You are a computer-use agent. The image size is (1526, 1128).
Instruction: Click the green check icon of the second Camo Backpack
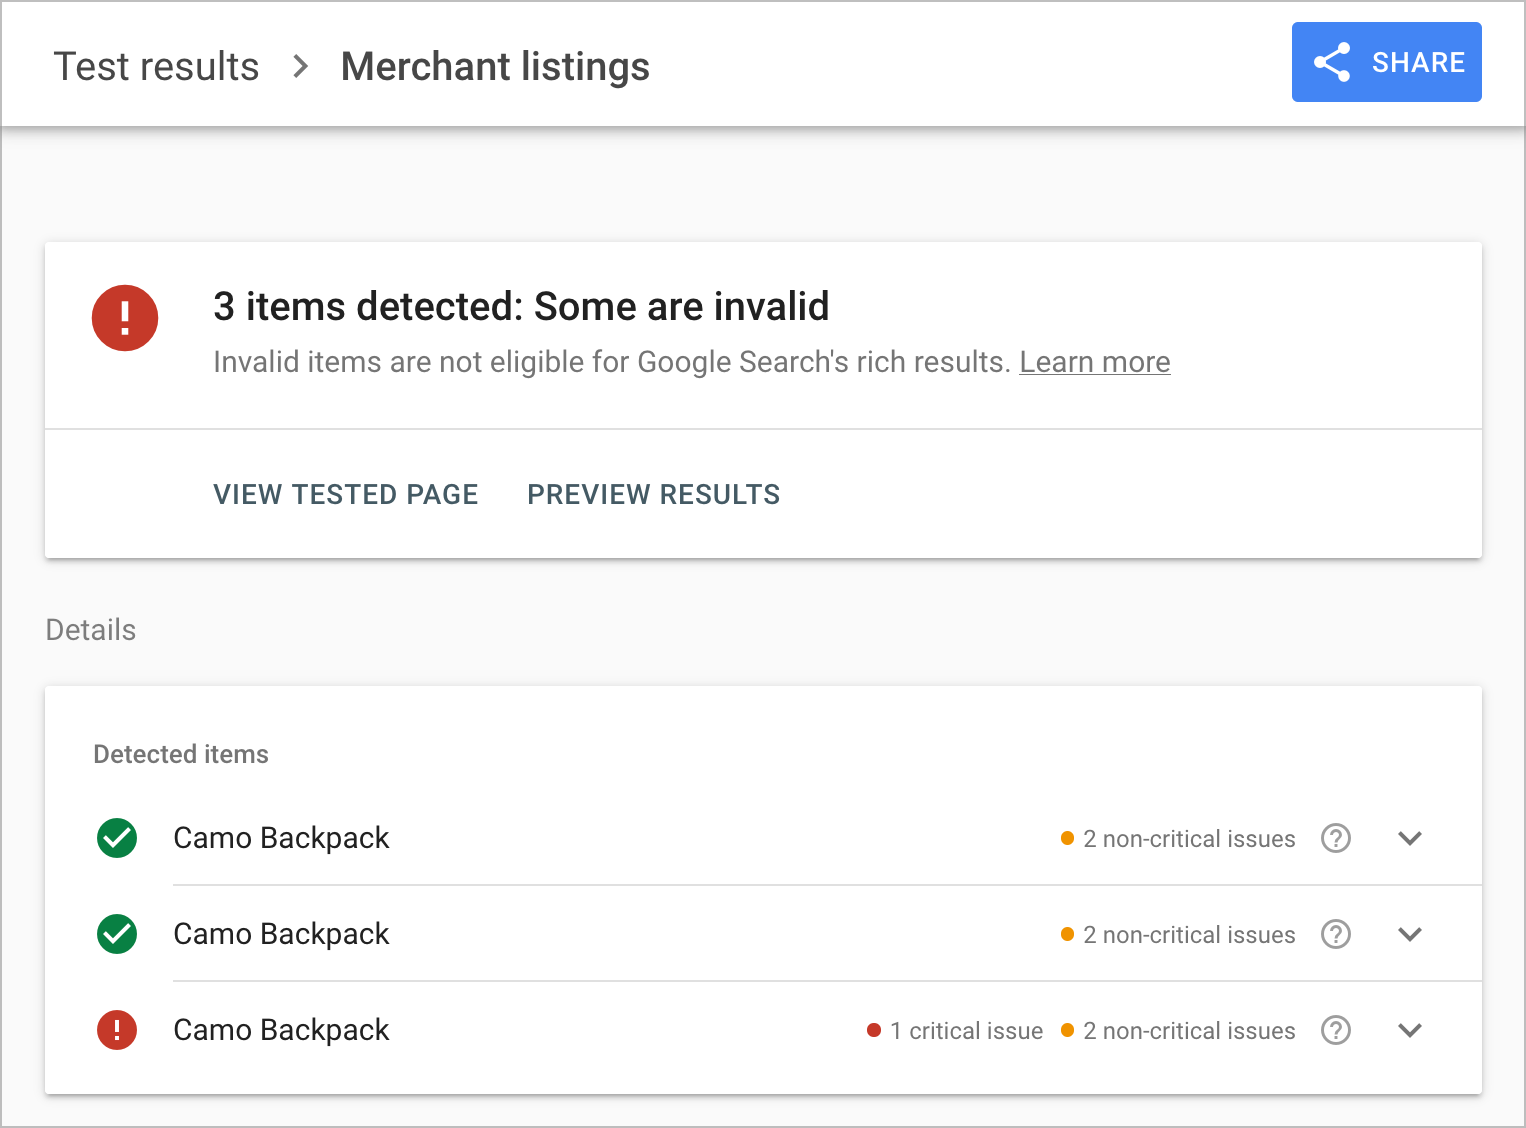[117, 934]
